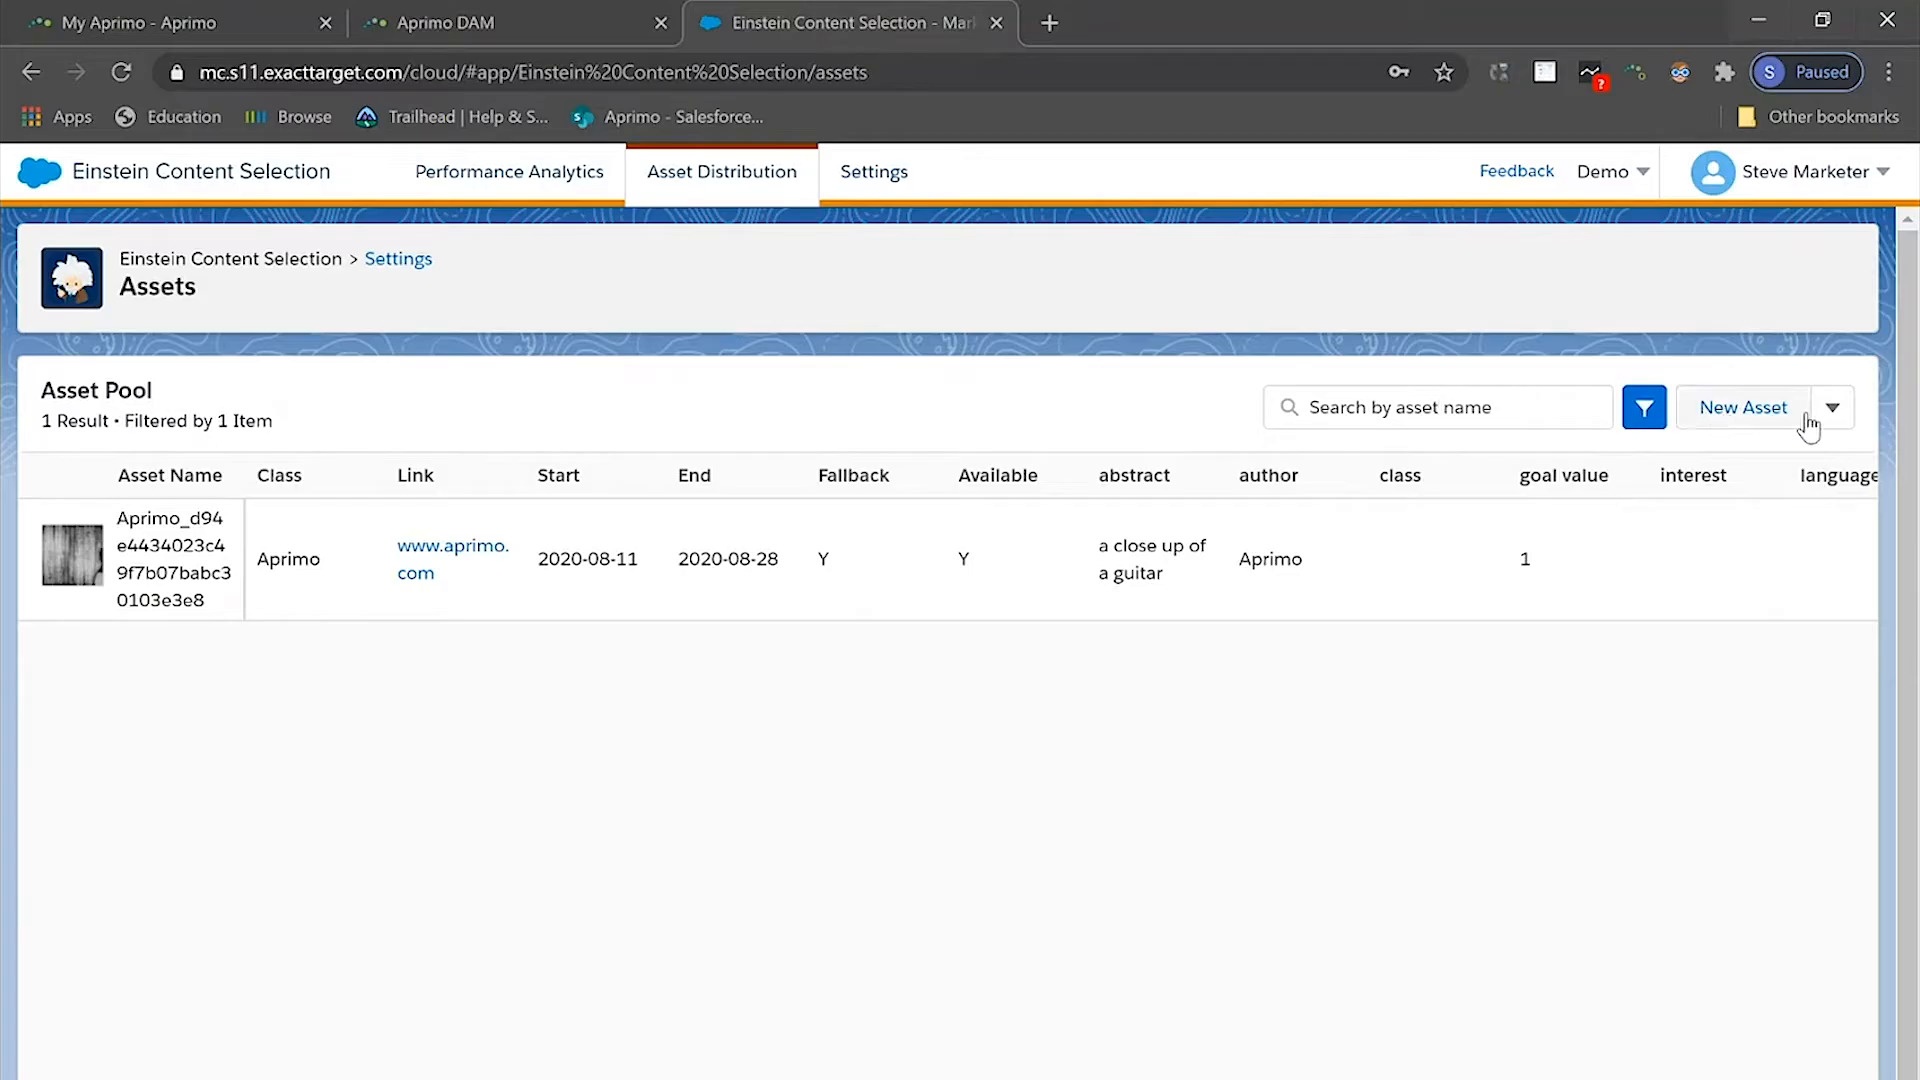Click the Fallback column header

click(853, 475)
